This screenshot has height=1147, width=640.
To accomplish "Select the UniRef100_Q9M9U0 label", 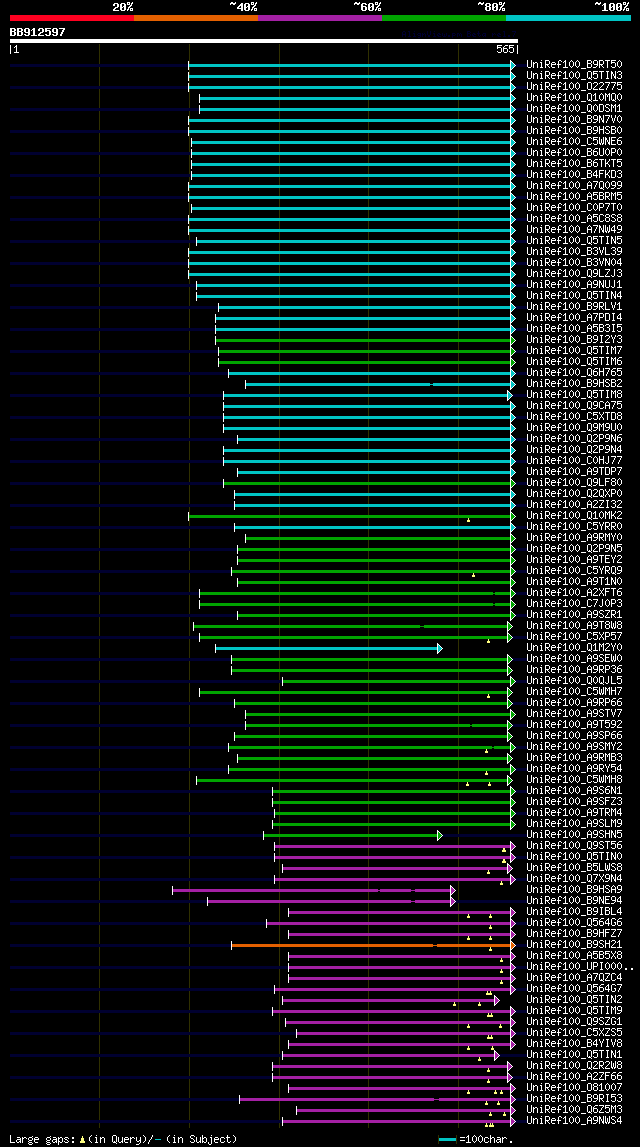I will point(574,428).
